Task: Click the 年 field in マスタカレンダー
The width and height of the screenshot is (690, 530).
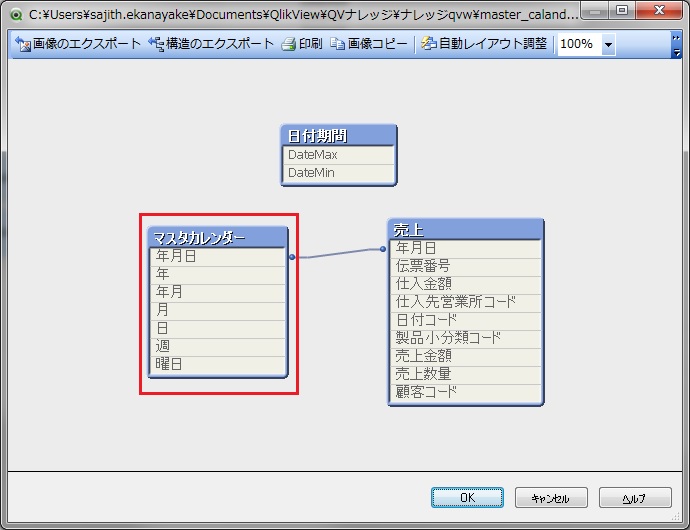Action: (218, 275)
